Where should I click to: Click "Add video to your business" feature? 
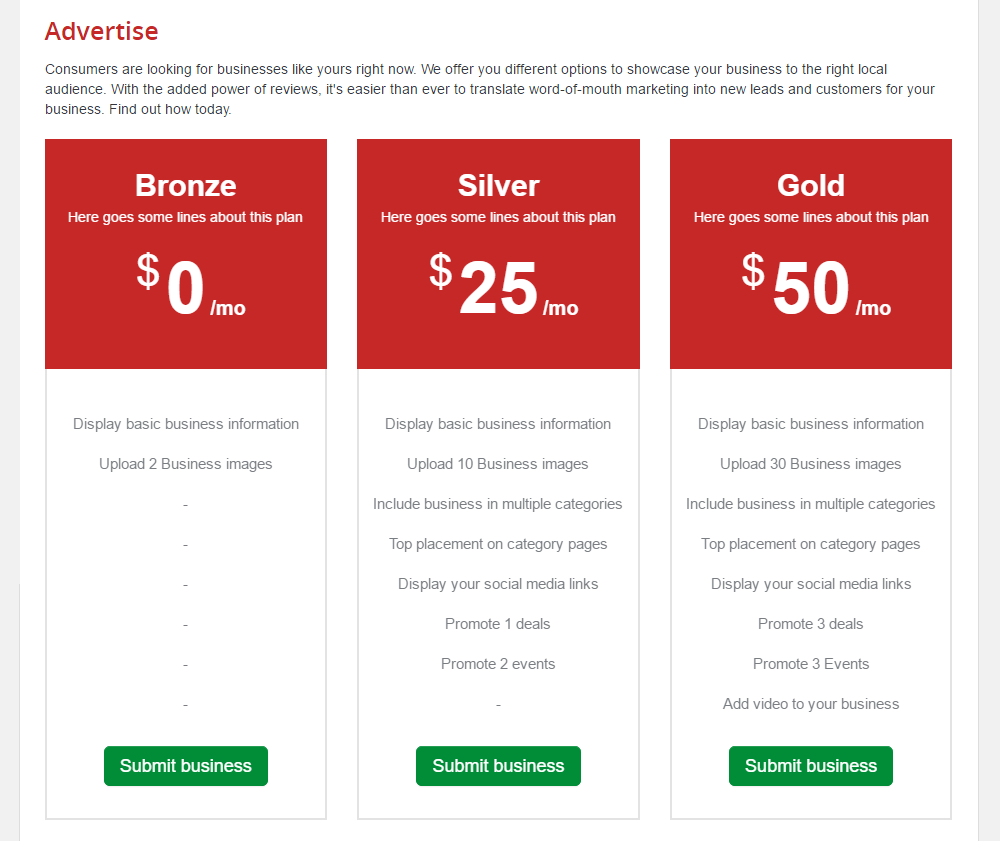coord(811,704)
